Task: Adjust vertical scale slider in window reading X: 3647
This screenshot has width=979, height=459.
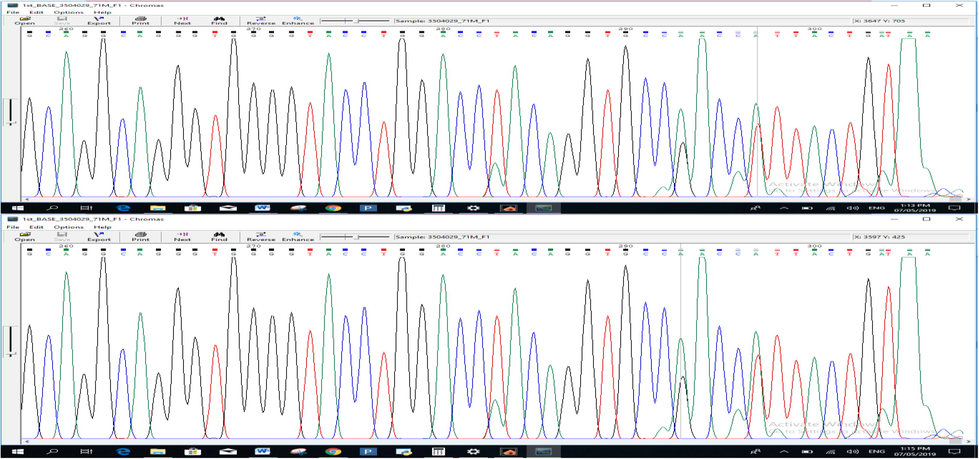Action: click(9, 112)
